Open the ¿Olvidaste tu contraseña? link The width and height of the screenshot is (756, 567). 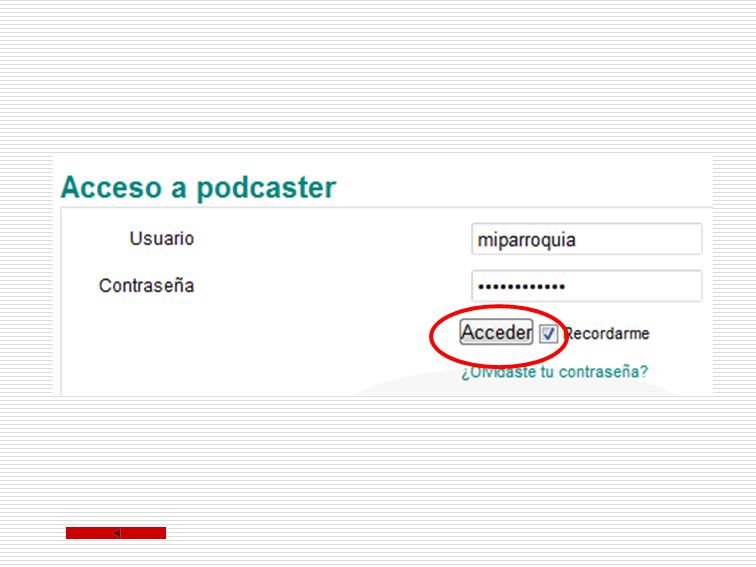point(555,372)
